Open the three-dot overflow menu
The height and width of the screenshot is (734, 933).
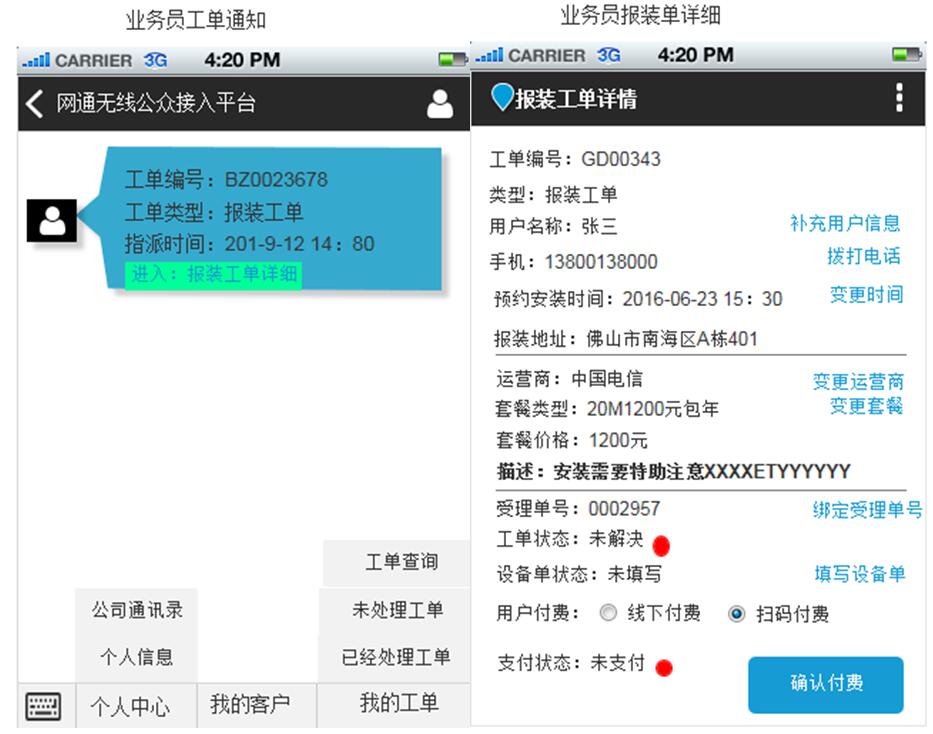point(899,98)
